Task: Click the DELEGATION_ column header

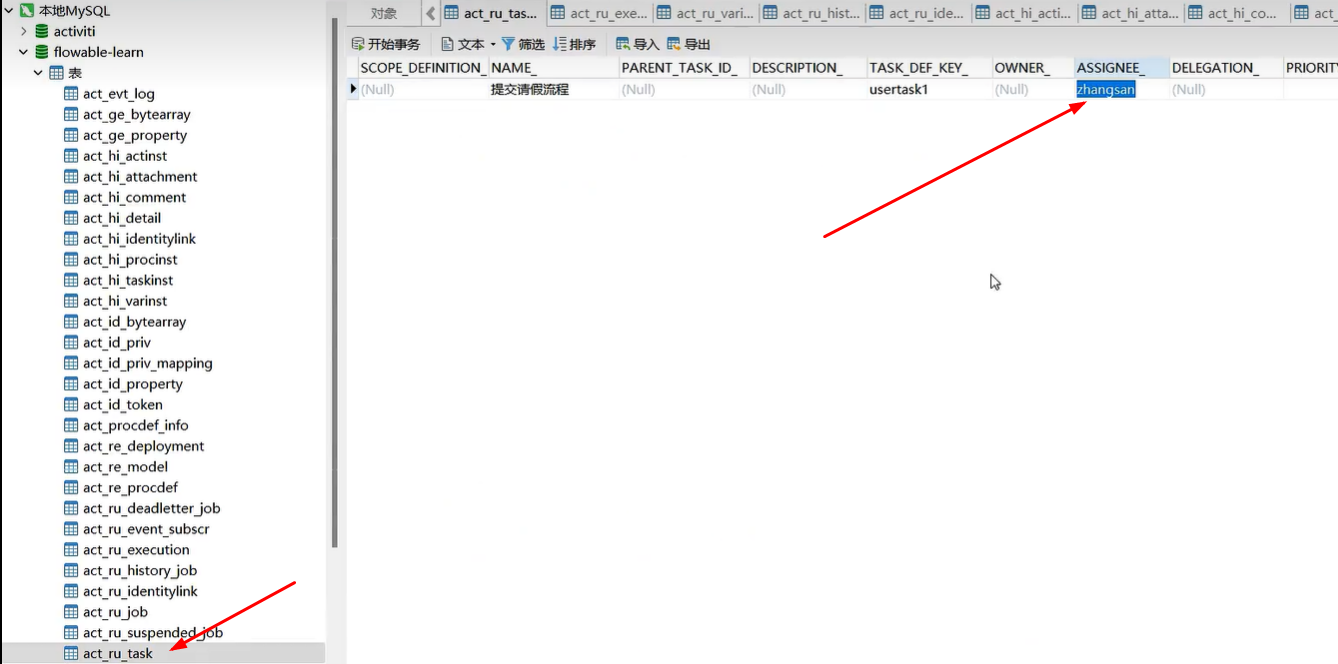Action: 1226,68
